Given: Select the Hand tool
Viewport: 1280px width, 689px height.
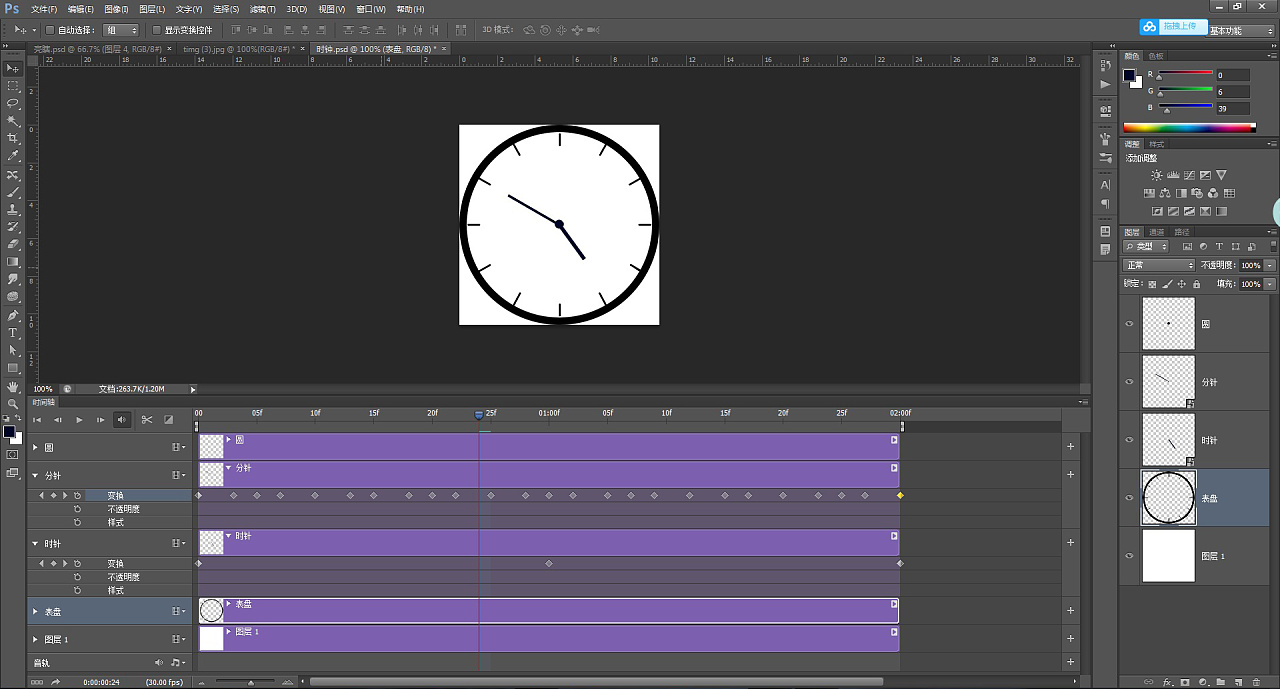Looking at the screenshot, I should [x=13, y=386].
